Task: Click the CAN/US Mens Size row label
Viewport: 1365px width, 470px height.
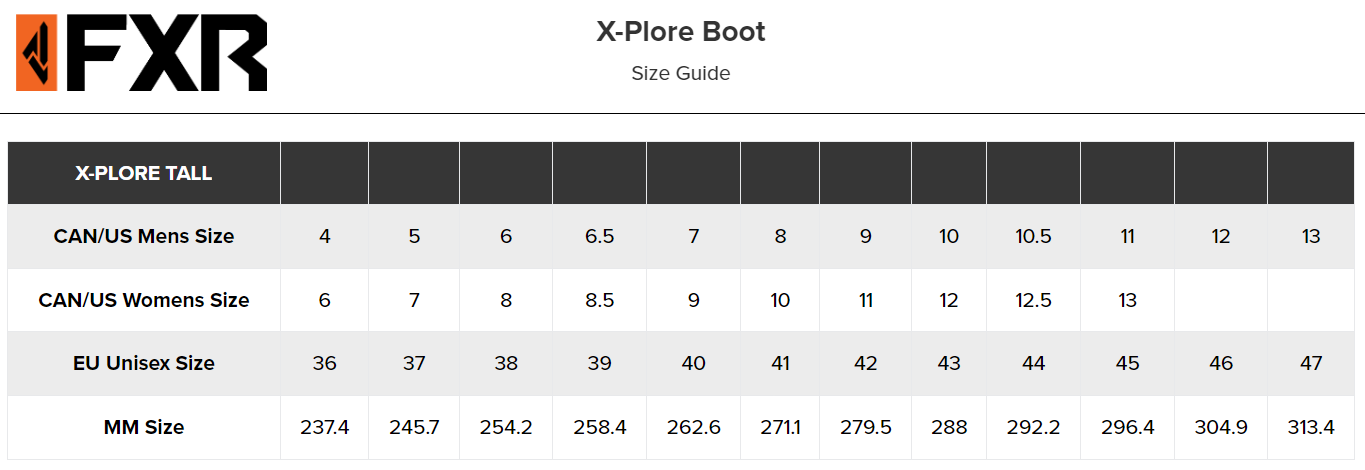Action: click(144, 236)
